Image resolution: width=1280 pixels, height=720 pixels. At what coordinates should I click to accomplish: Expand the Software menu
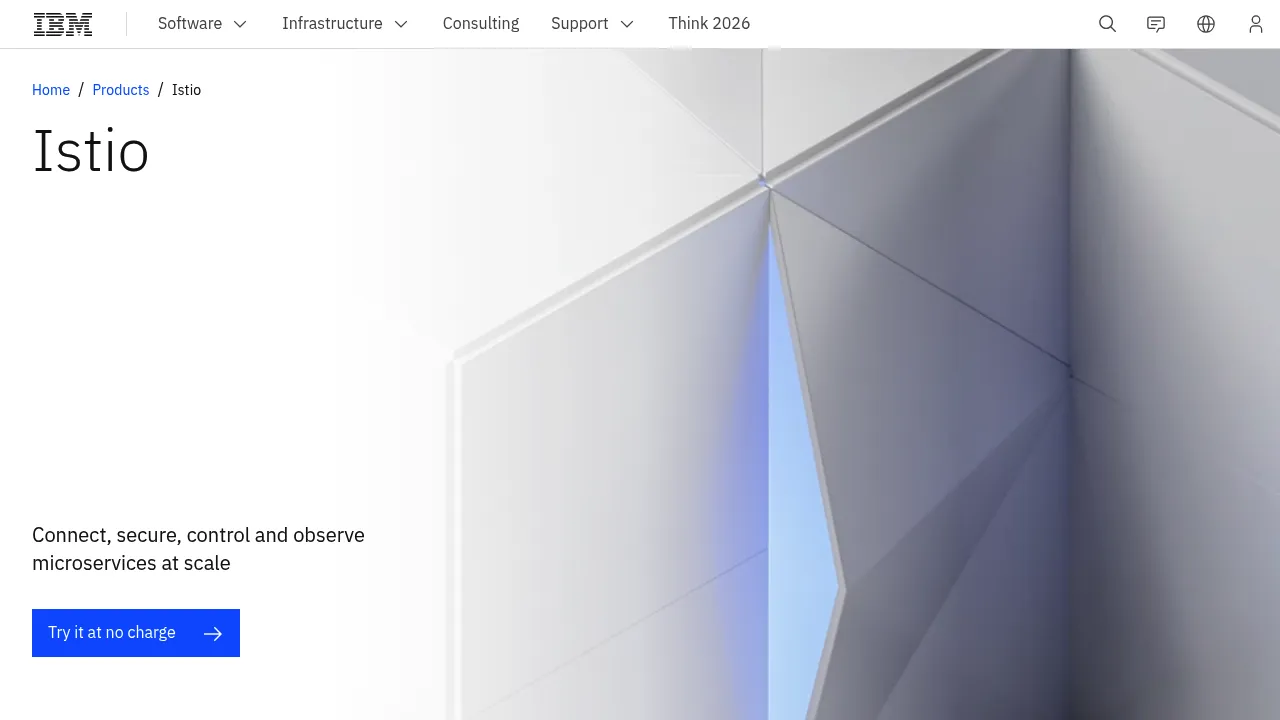[203, 24]
